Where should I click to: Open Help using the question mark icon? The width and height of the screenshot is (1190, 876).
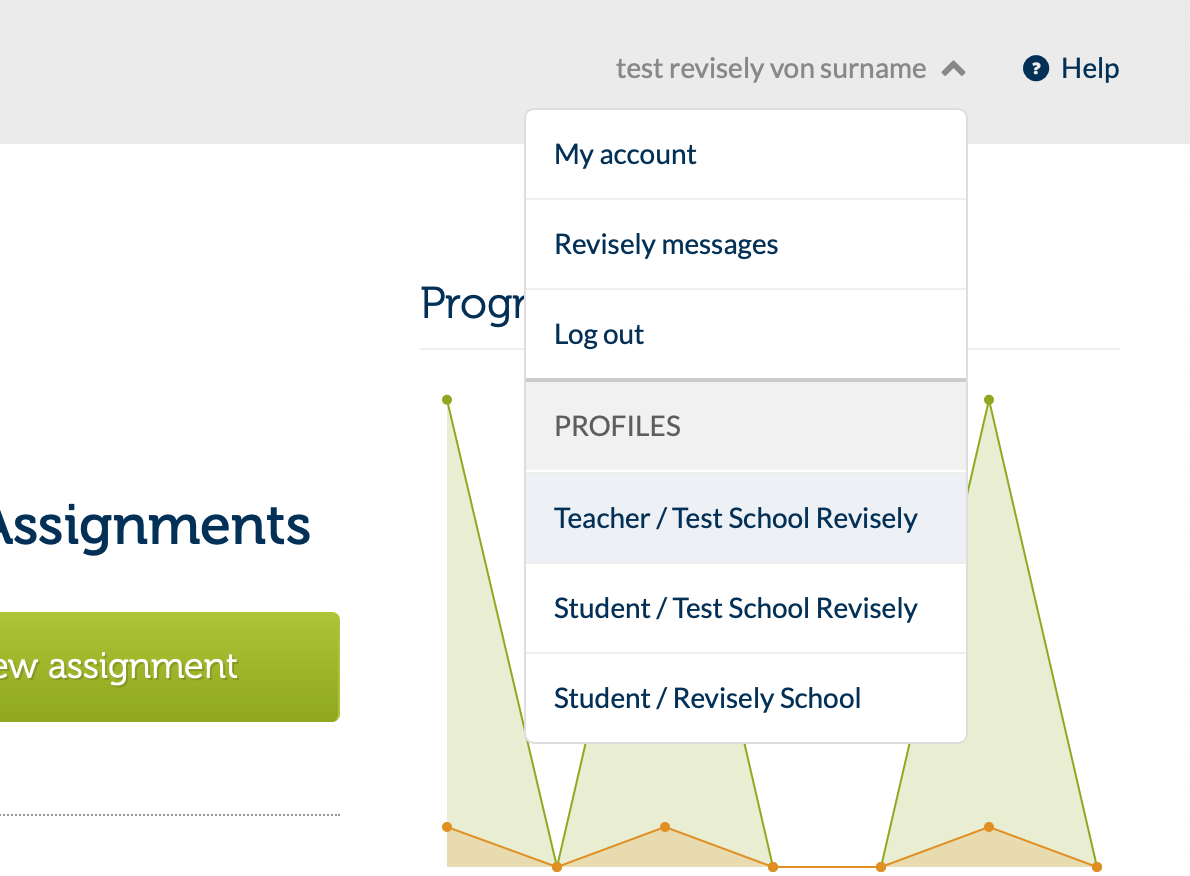1036,69
